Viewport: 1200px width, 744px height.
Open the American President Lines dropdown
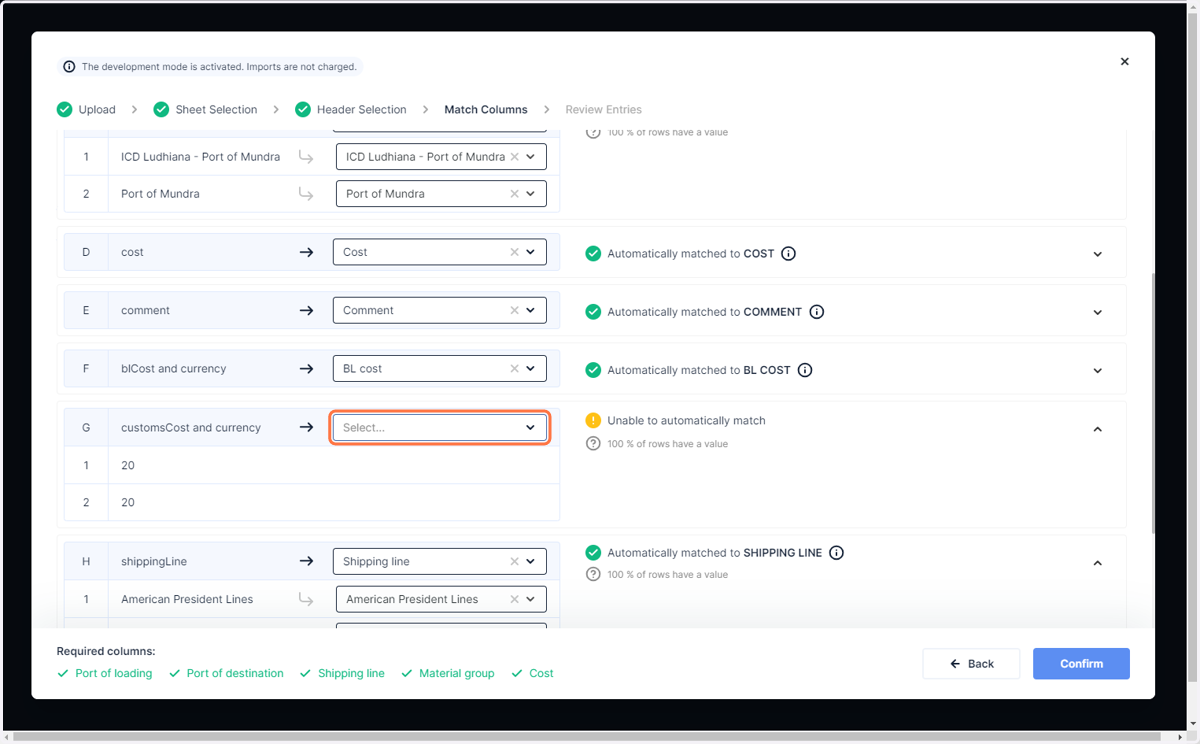point(531,599)
